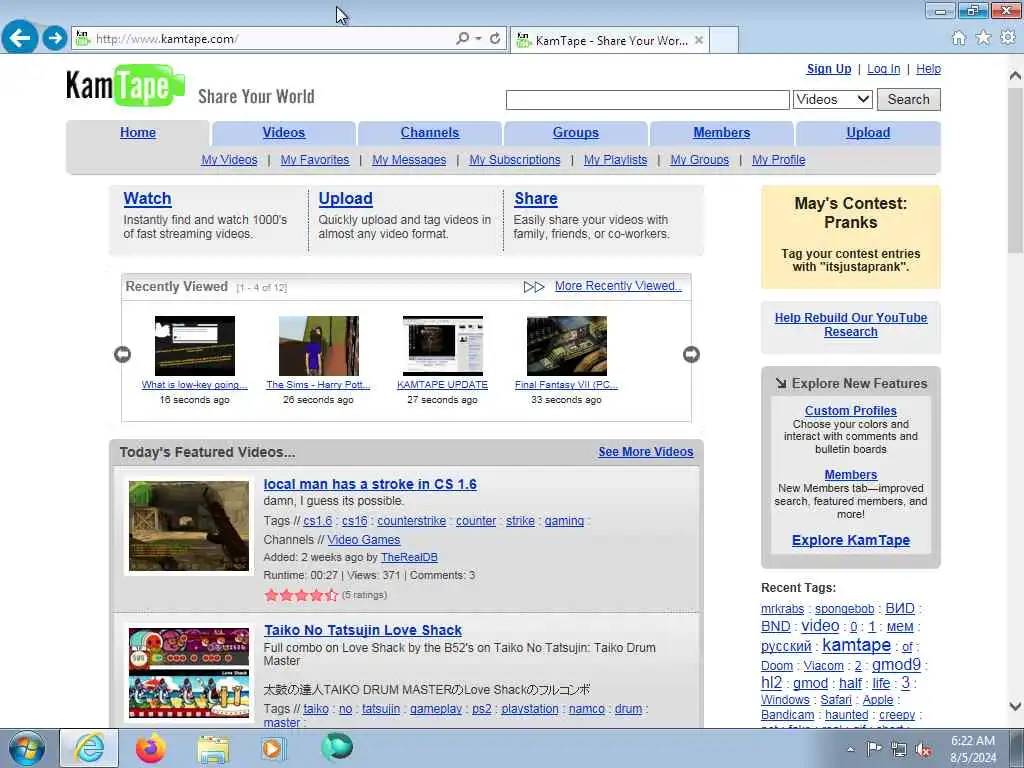Switch to the Groups tab

575,133
